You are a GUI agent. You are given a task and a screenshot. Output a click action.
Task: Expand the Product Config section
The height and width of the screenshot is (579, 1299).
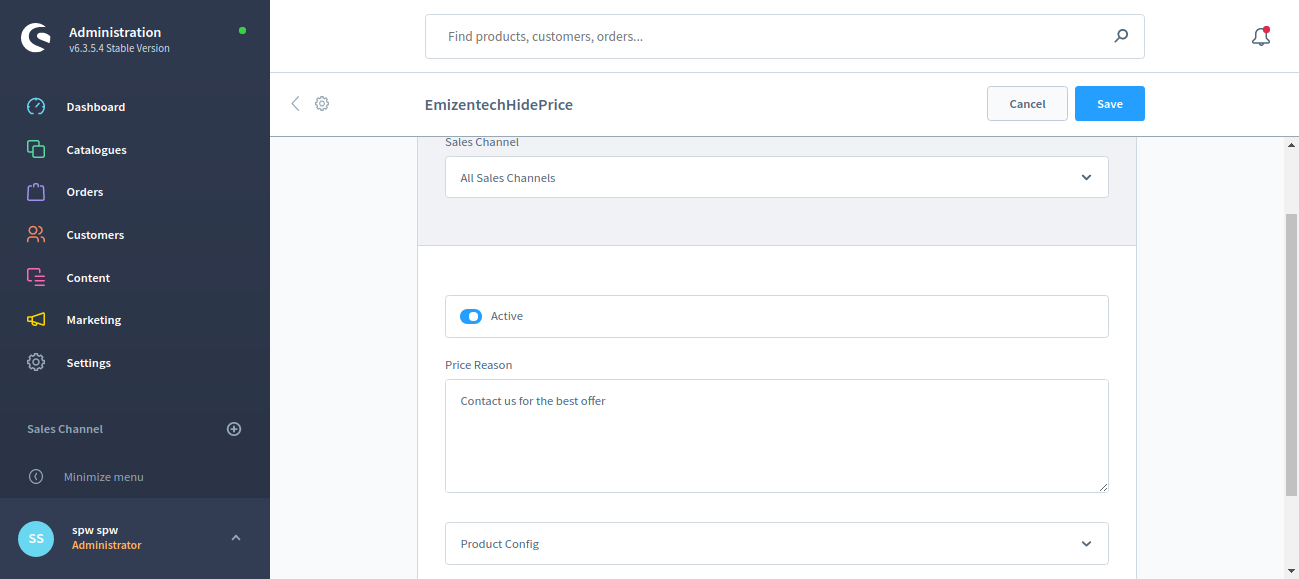tap(776, 543)
